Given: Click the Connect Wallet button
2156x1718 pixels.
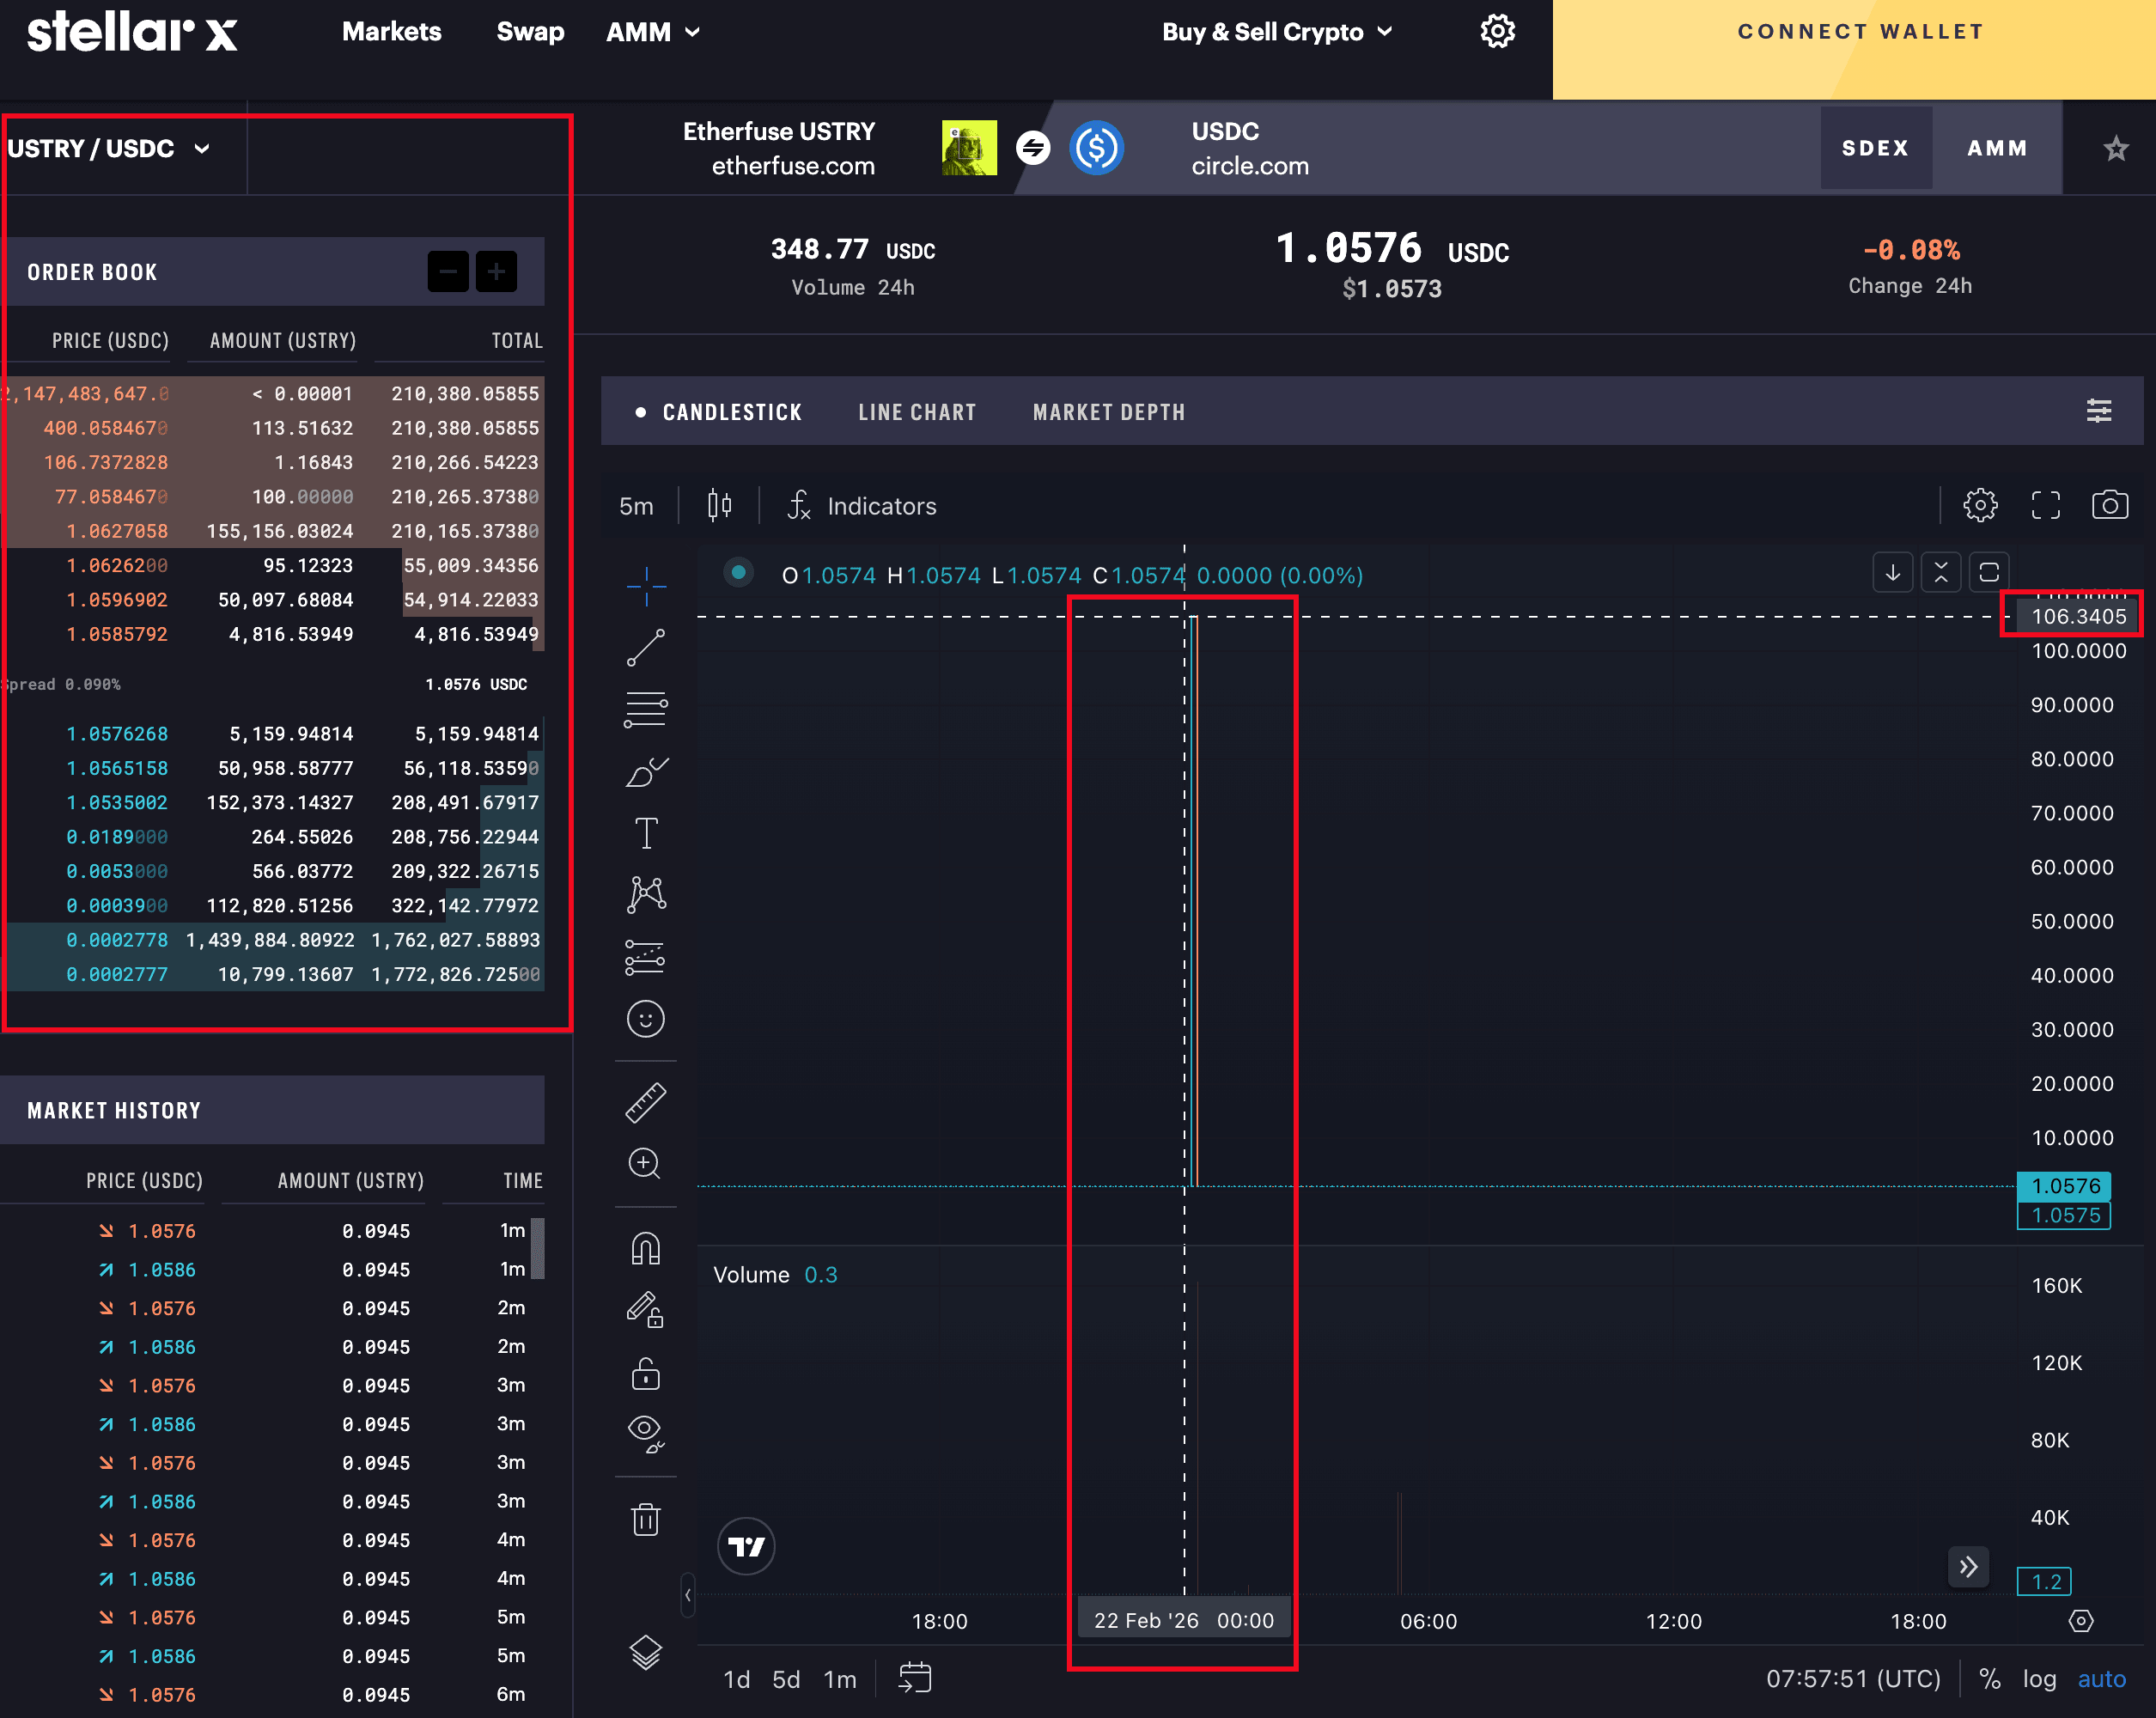Looking at the screenshot, I should coord(1859,32).
